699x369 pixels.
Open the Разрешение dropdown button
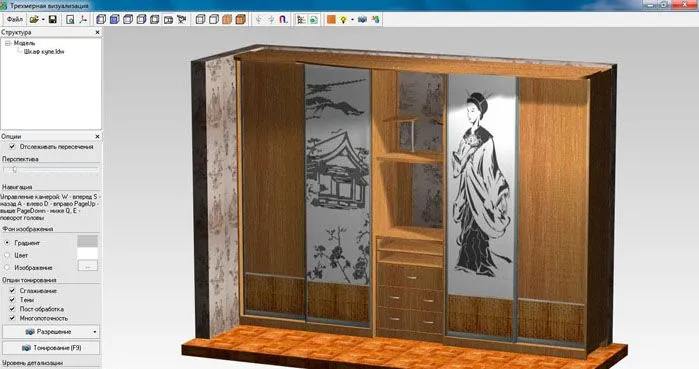51,332
